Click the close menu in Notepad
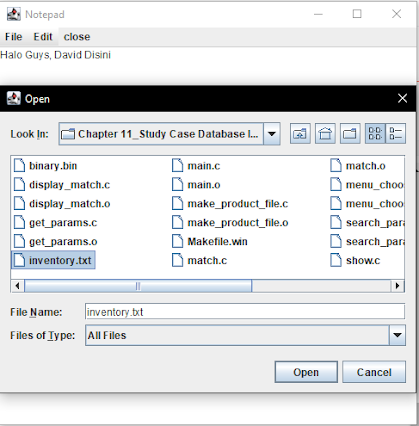The image size is (419, 426). click(77, 37)
